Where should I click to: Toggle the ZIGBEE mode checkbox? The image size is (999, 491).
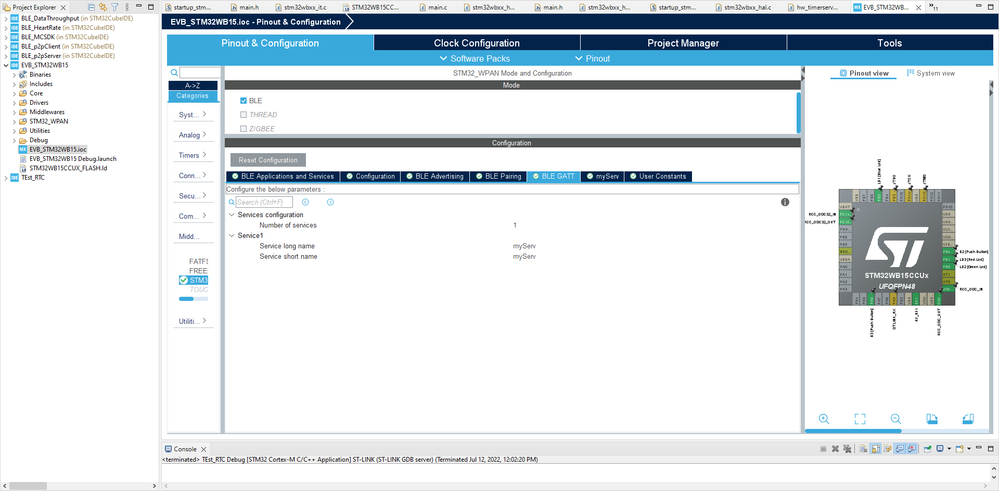(243, 129)
